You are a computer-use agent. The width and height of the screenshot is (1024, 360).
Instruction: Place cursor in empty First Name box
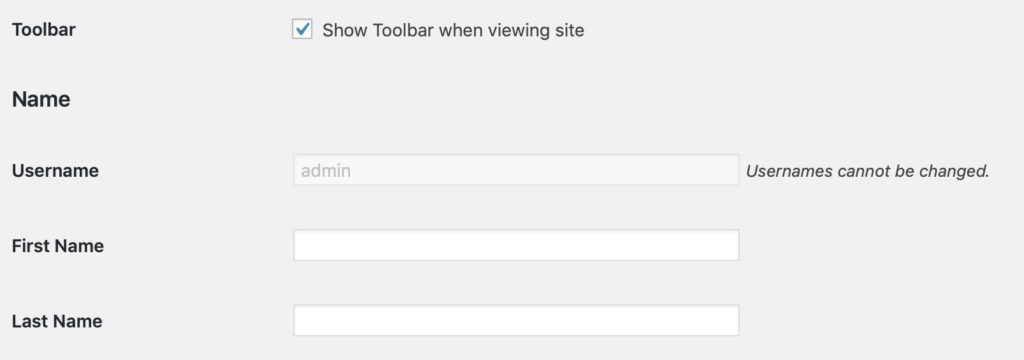coord(516,245)
